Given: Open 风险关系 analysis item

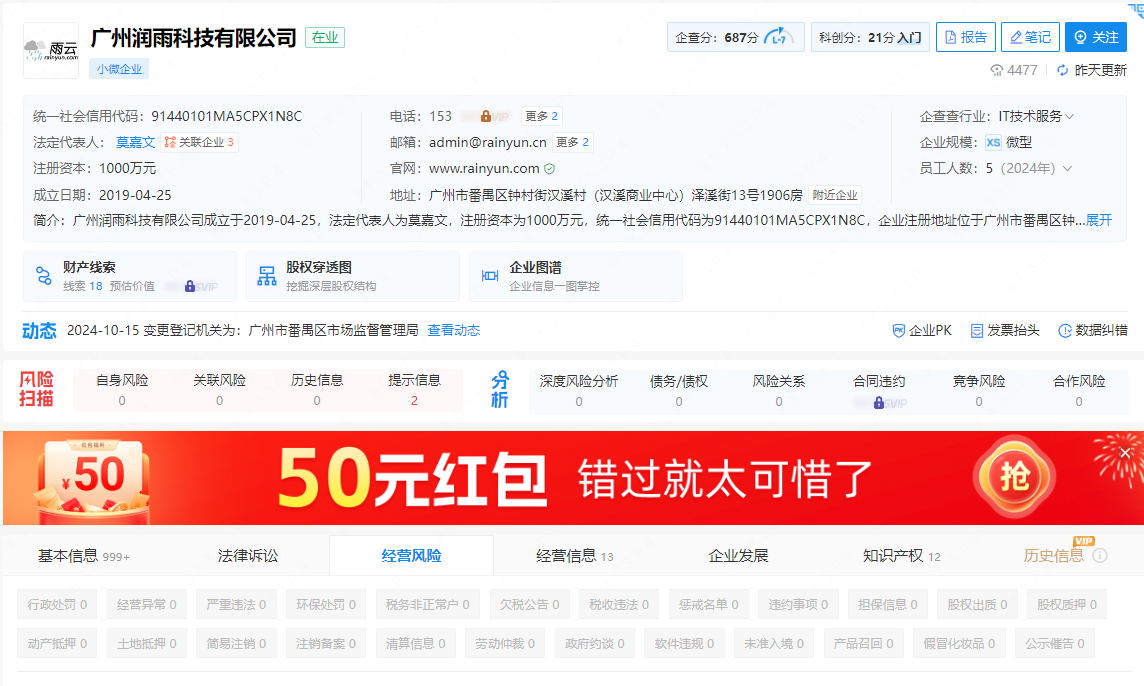Looking at the screenshot, I should click(x=778, y=390).
